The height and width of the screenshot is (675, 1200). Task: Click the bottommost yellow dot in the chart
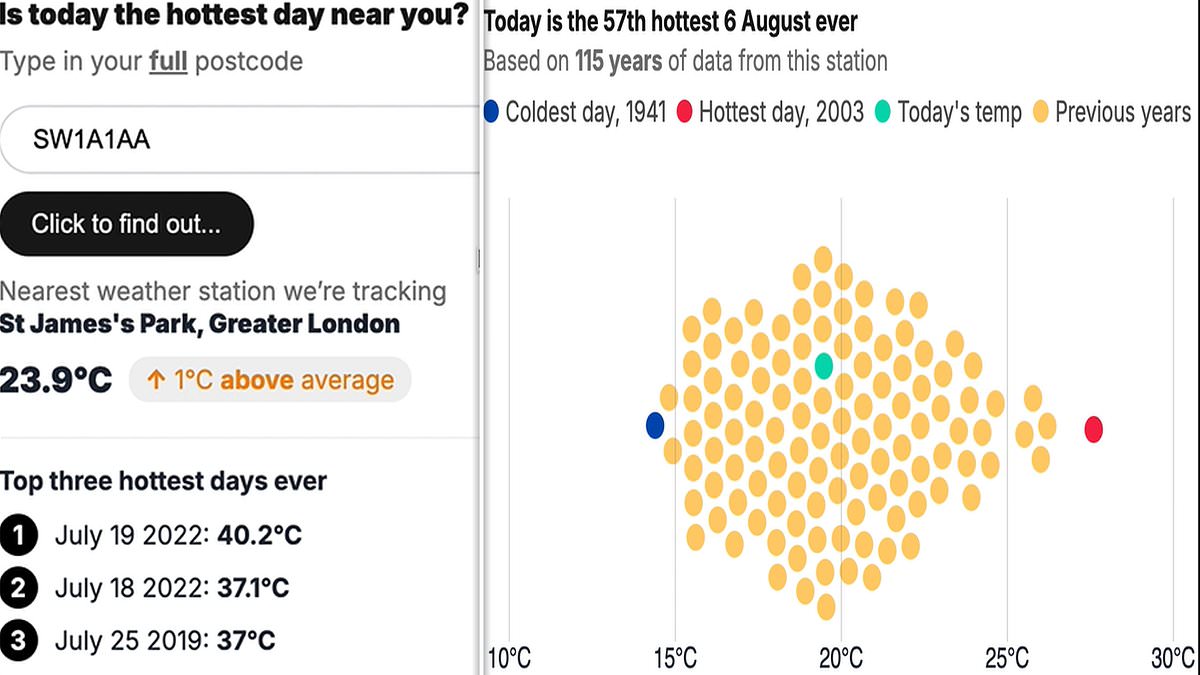click(826, 607)
